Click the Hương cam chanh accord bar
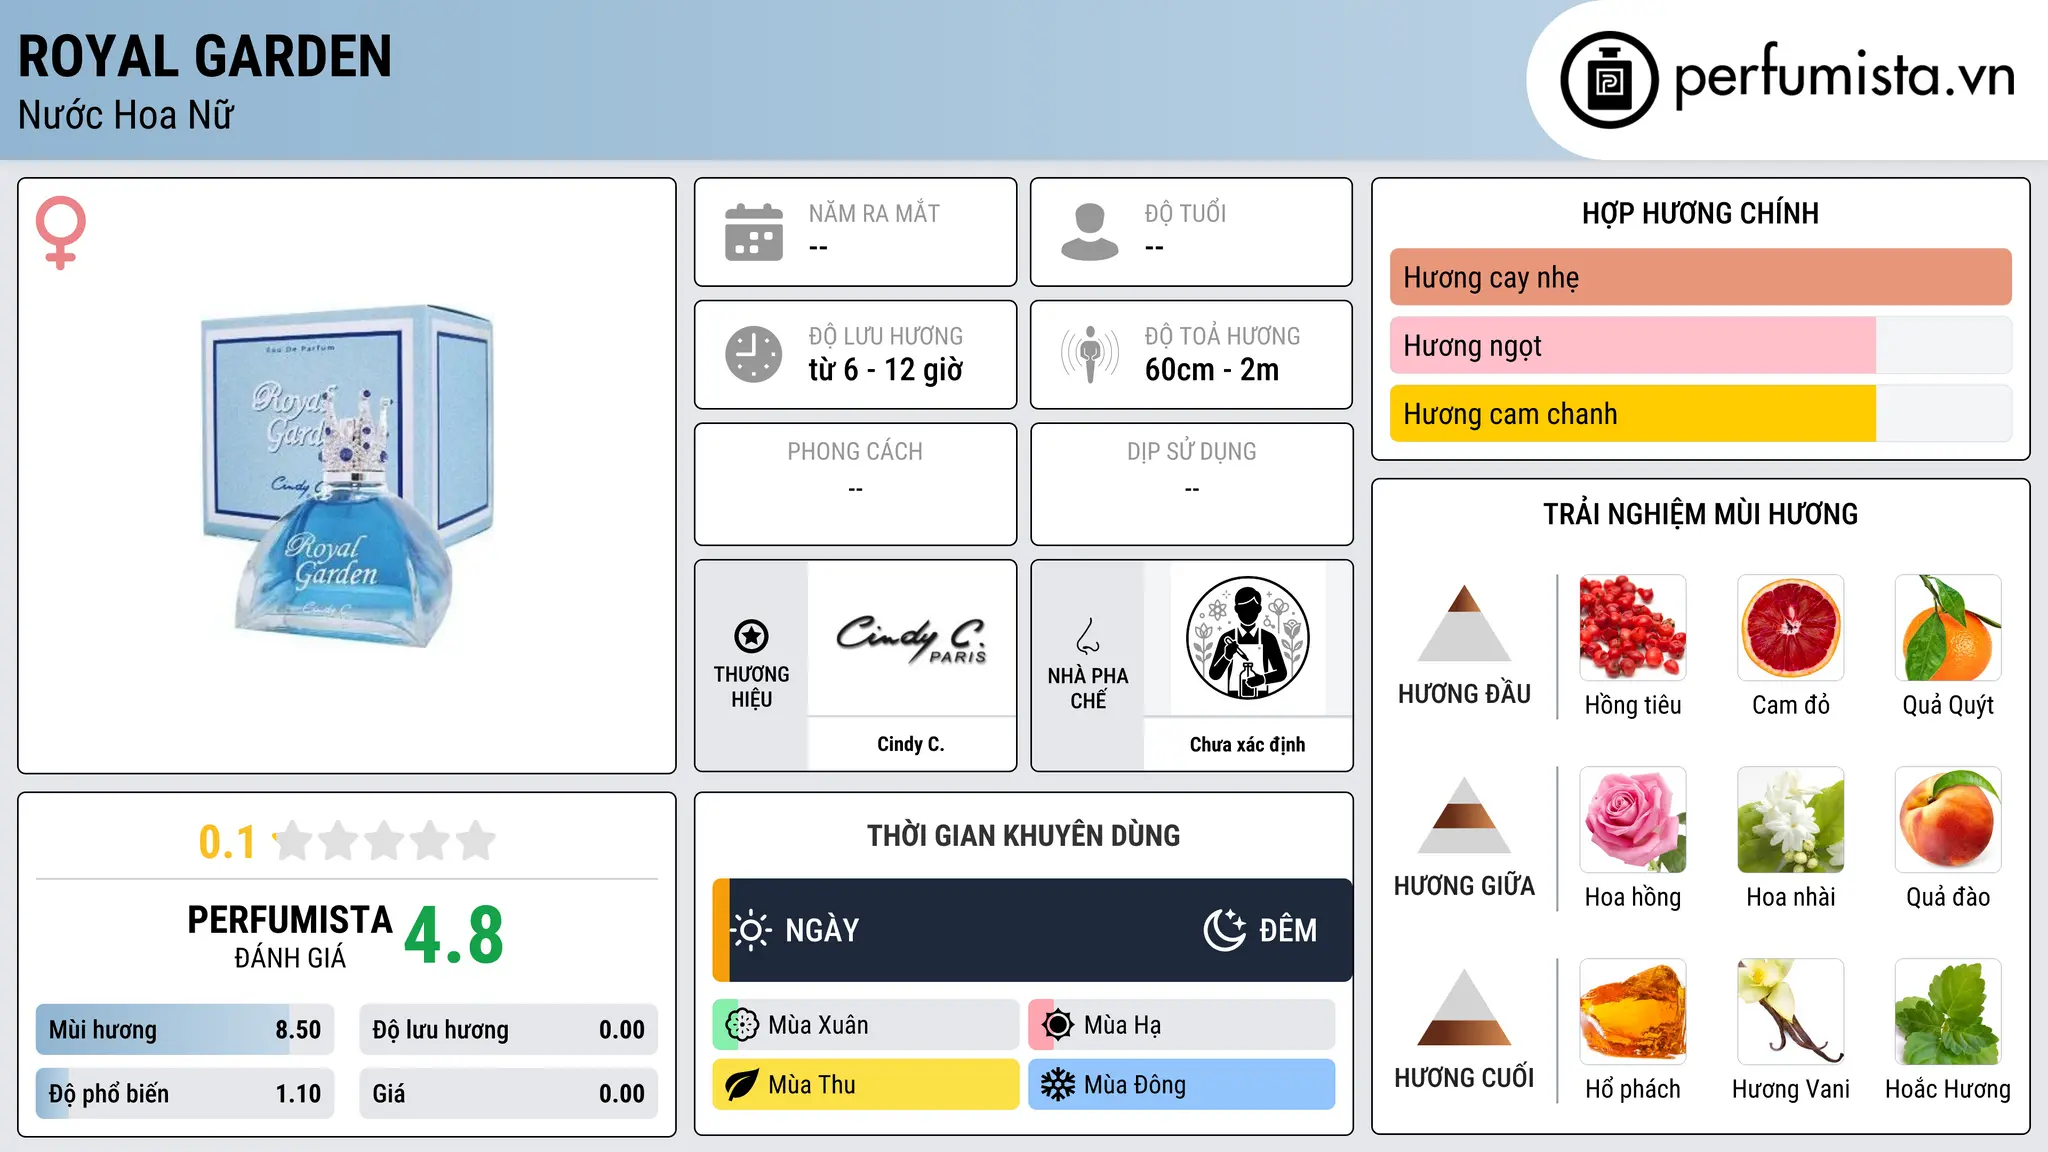 [1701, 413]
